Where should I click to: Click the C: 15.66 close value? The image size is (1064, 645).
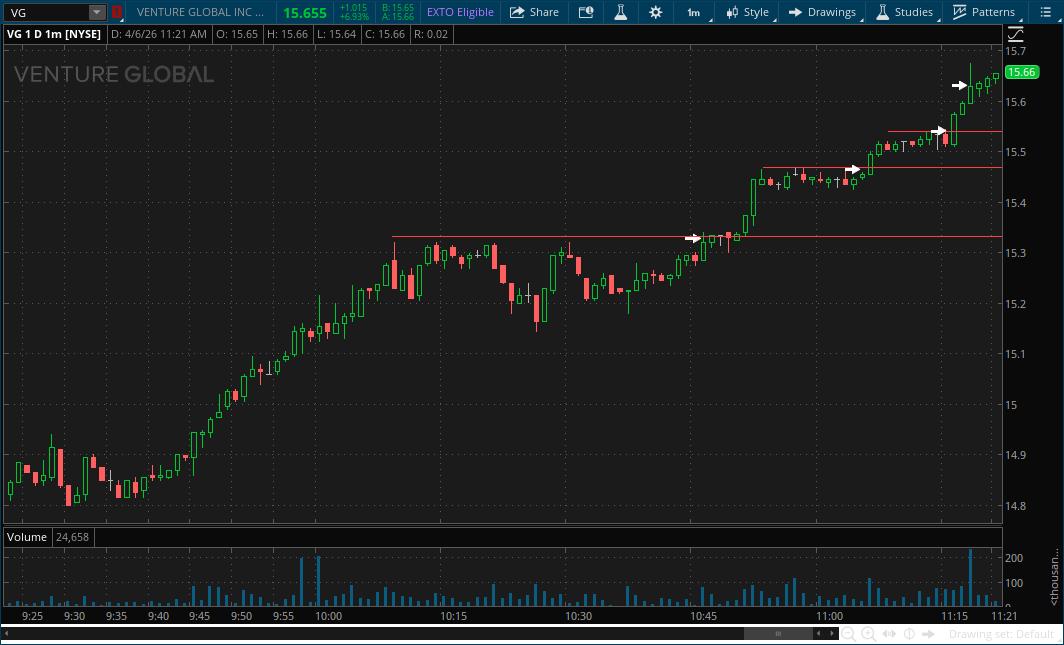coord(385,34)
